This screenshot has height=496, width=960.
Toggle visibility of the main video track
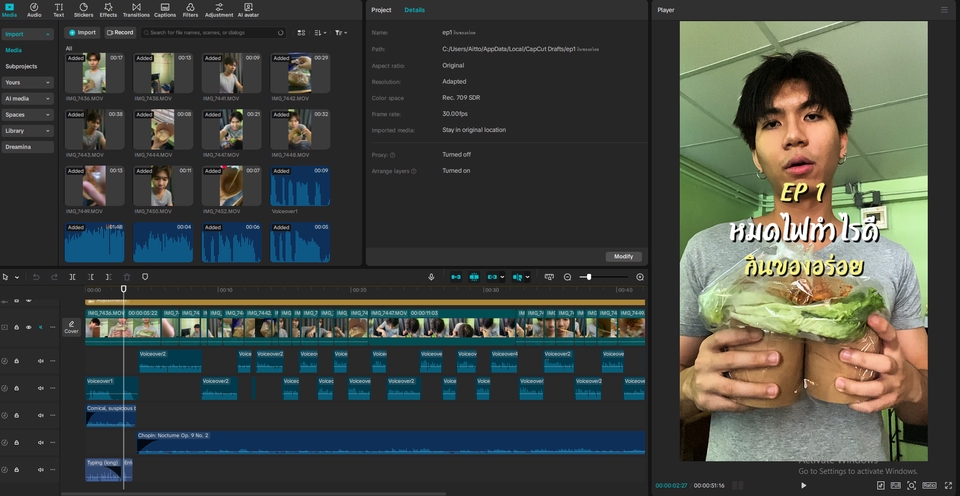pos(28,327)
